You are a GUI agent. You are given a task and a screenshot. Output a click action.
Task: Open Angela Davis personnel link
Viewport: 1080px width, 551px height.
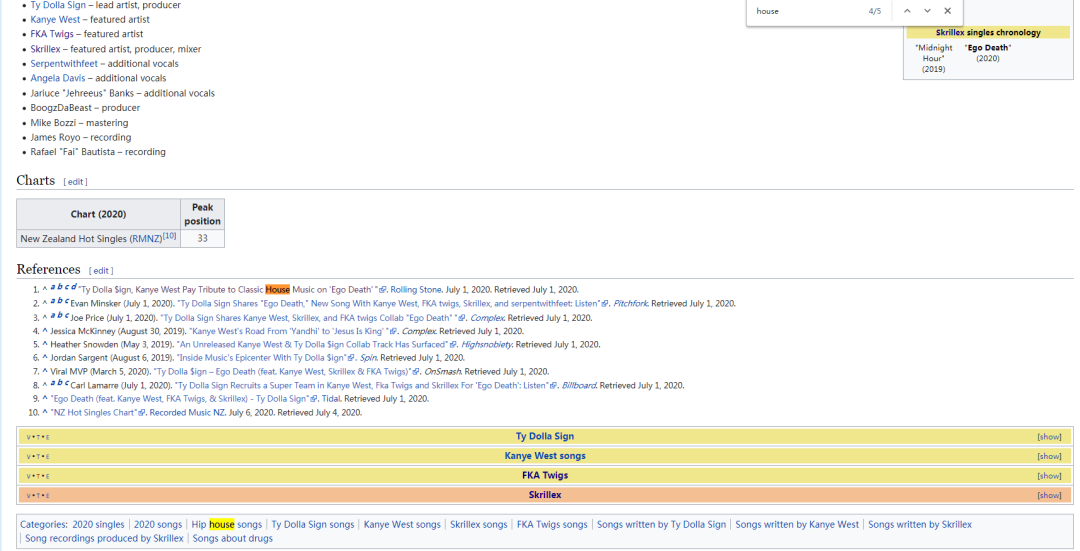(x=58, y=78)
